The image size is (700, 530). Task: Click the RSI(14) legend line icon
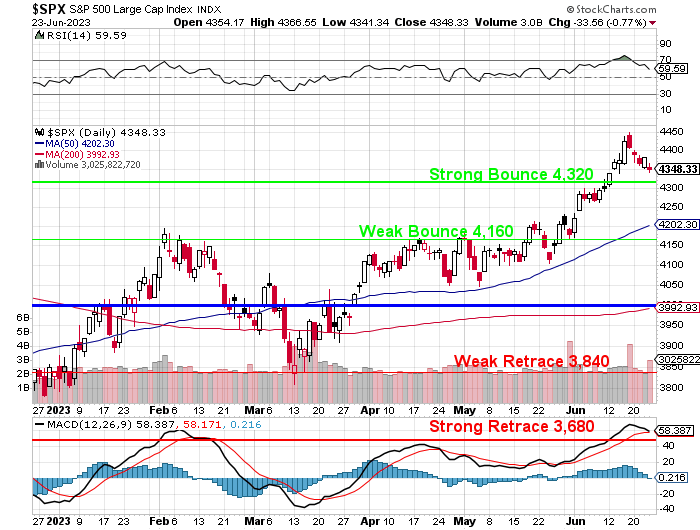pyautogui.click(x=39, y=36)
